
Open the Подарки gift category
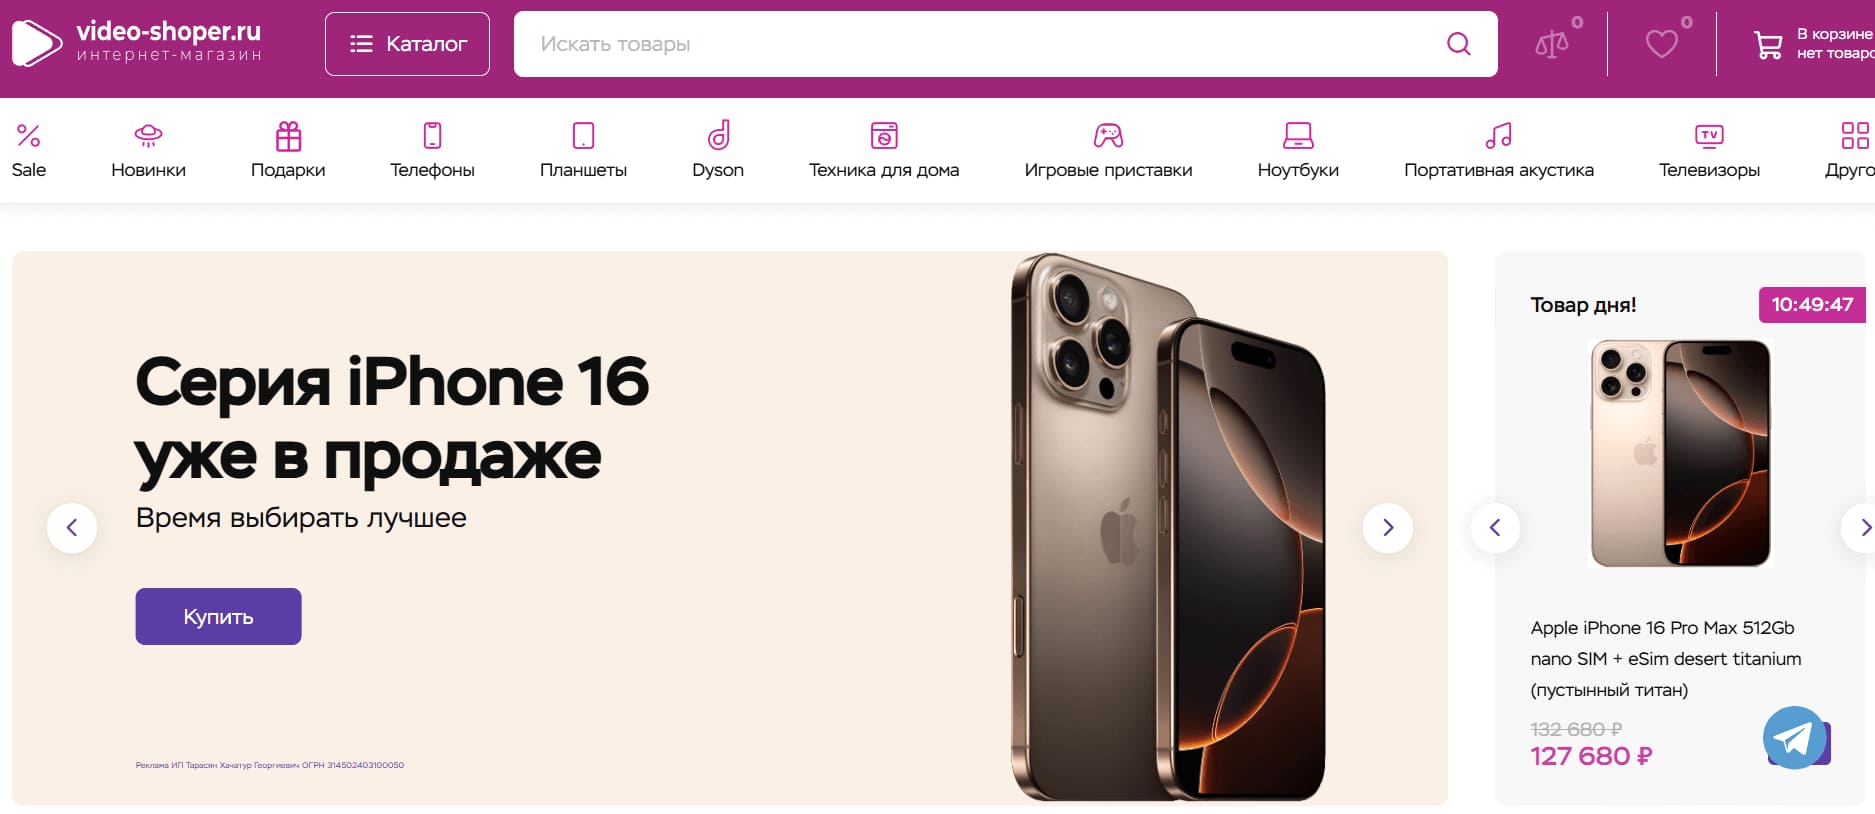pos(288,150)
